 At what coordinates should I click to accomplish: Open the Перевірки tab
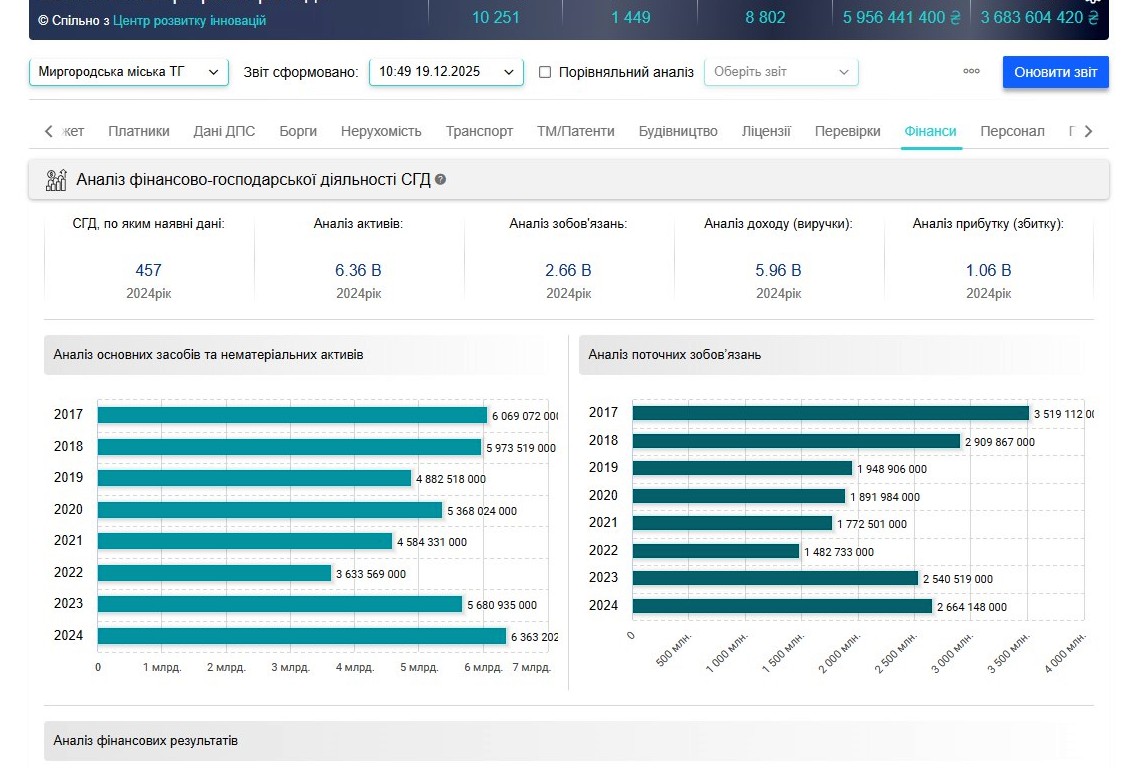tap(847, 131)
